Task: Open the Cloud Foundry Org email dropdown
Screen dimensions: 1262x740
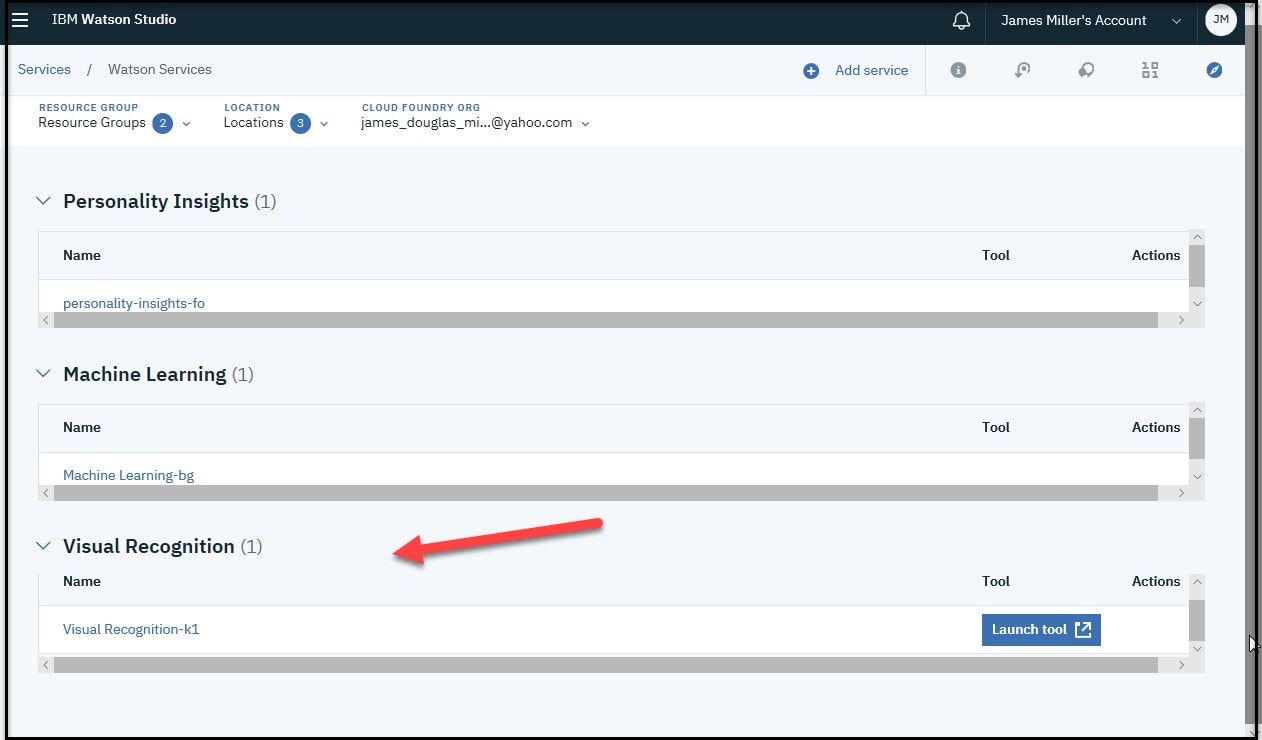Action: 476,123
